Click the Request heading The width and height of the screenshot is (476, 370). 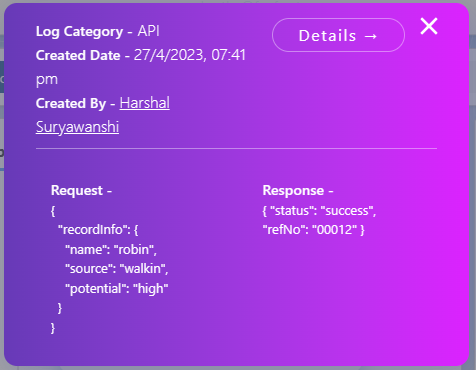coord(77,190)
